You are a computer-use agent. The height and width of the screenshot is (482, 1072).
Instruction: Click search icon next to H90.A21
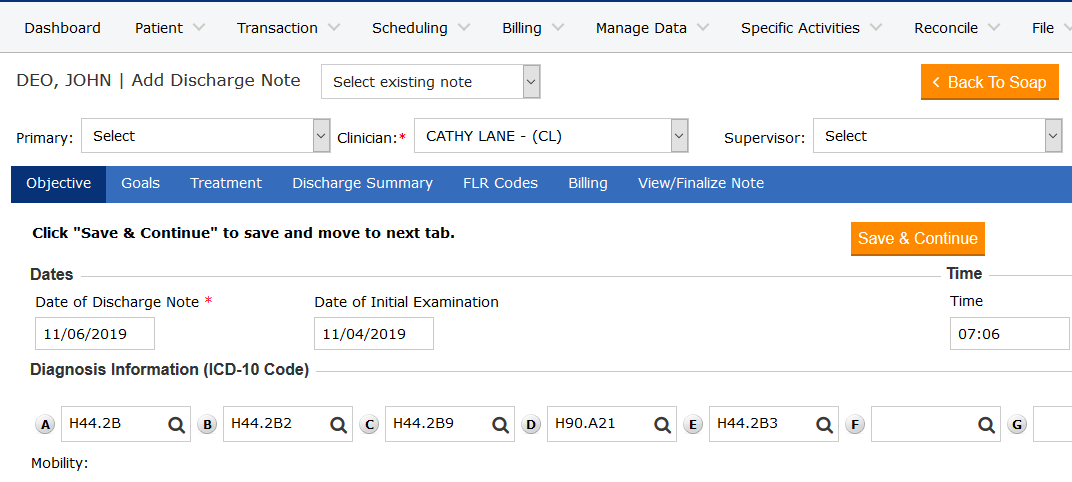pyautogui.click(x=662, y=425)
